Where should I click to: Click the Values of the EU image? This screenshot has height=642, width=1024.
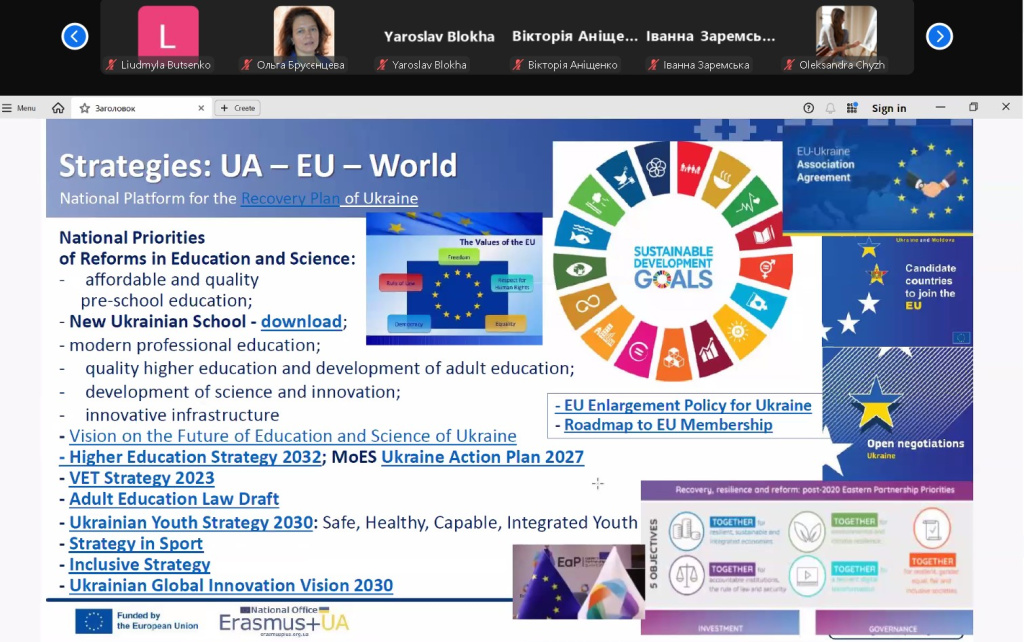pos(454,279)
